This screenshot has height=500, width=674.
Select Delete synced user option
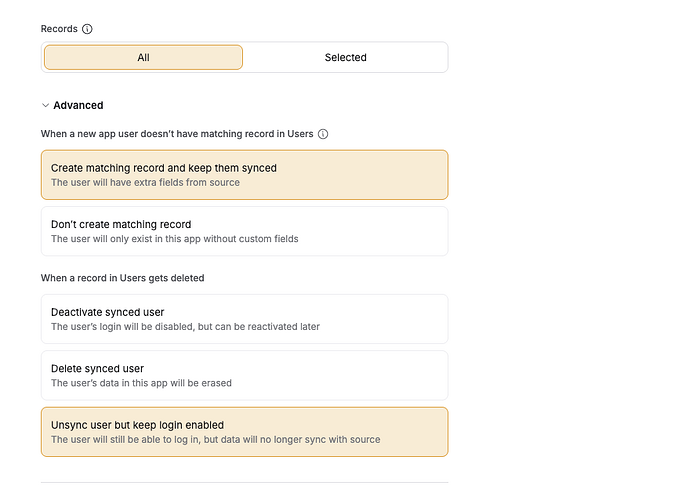(244, 375)
